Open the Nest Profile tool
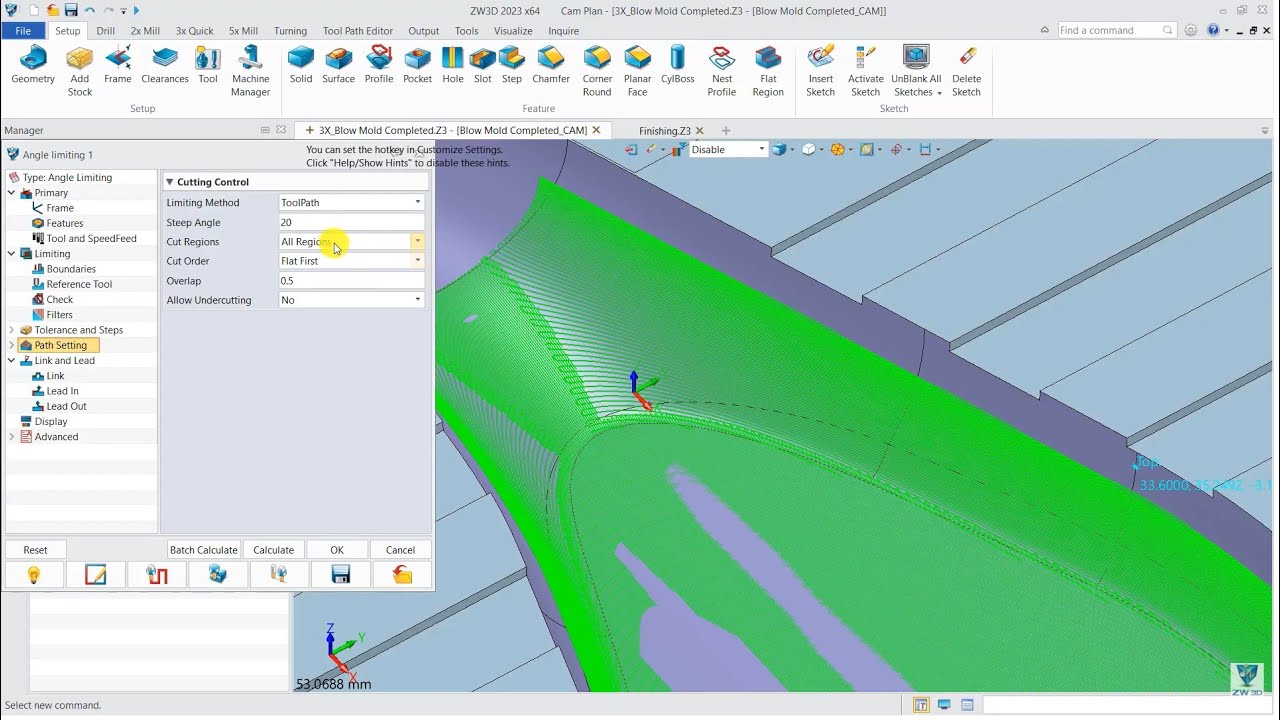The width and height of the screenshot is (1280, 720). pyautogui.click(x=722, y=71)
